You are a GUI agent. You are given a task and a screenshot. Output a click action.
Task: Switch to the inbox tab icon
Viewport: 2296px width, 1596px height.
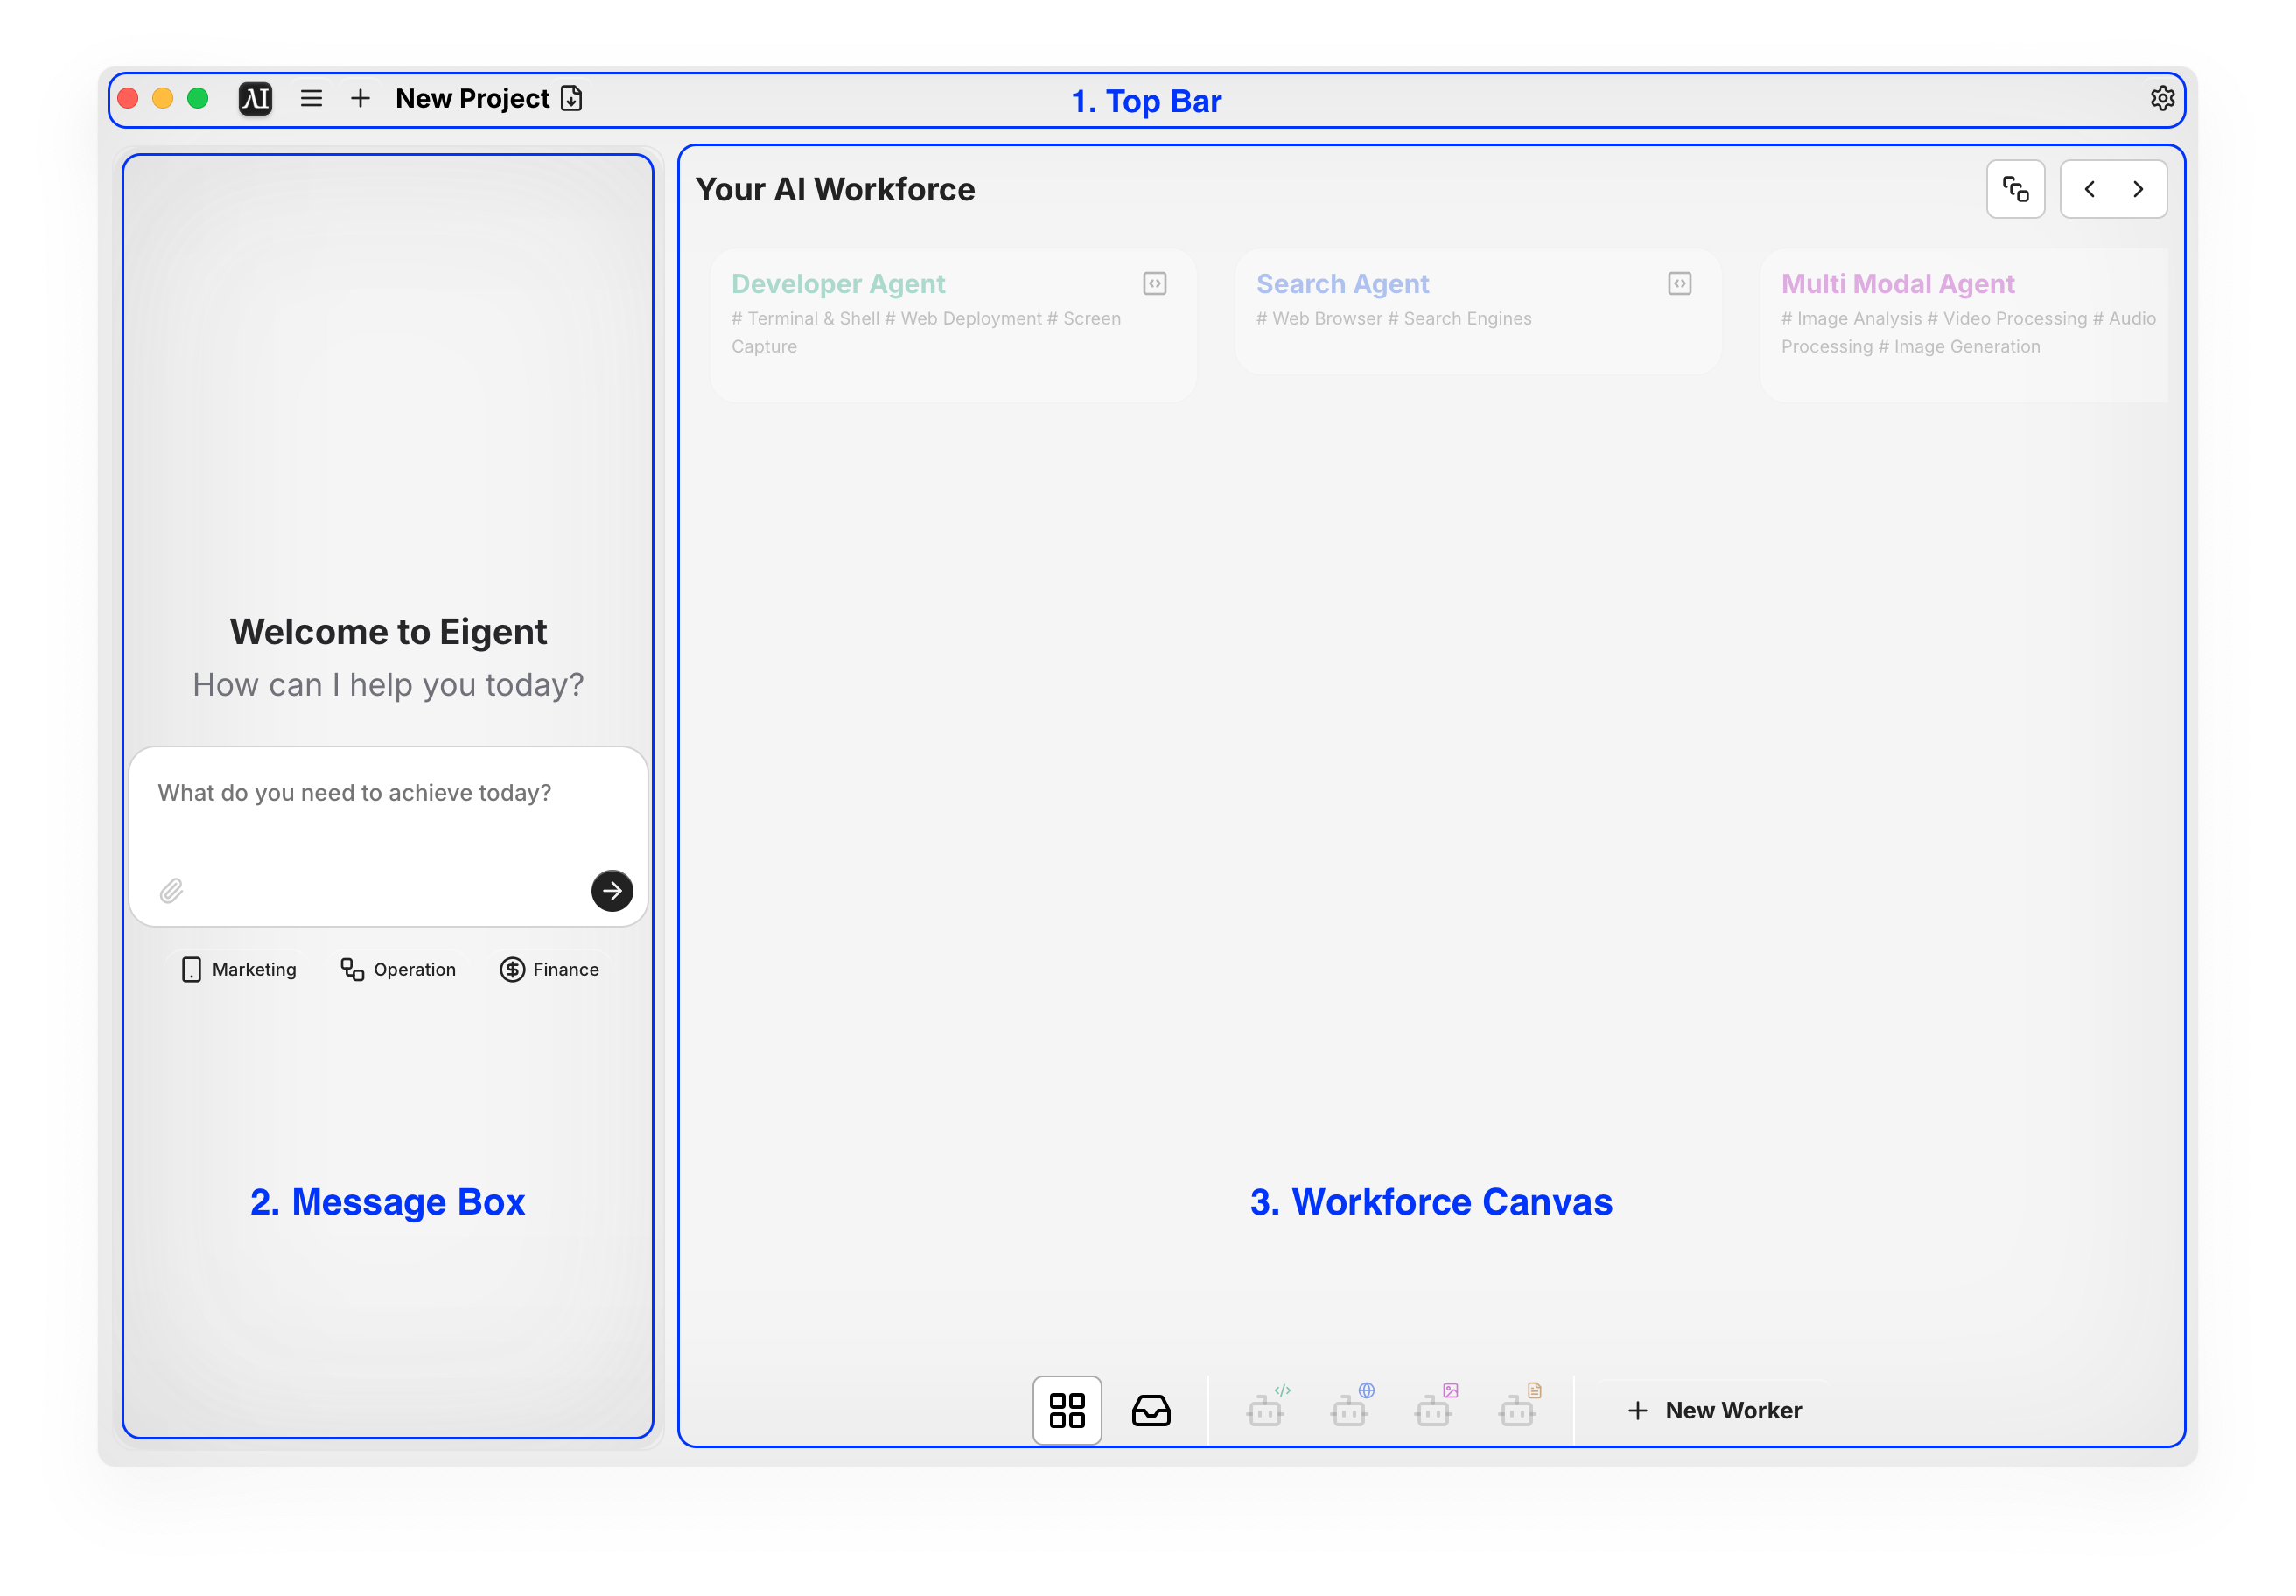[x=1151, y=1411]
